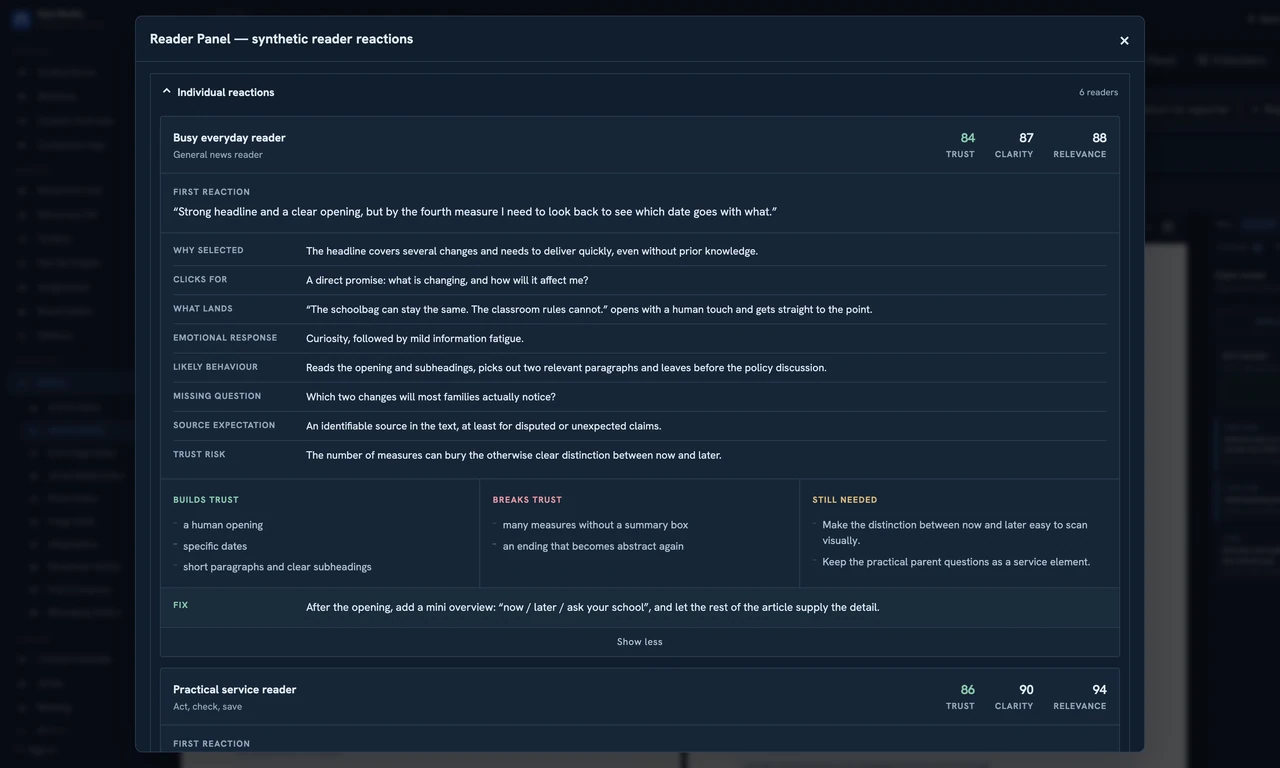Select the Still Needed heading
1280x768 pixels.
(x=845, y=500)
